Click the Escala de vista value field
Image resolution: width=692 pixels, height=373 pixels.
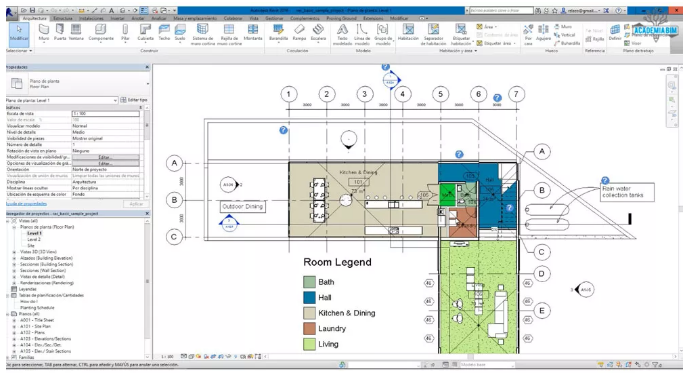[x=105, y=113]
